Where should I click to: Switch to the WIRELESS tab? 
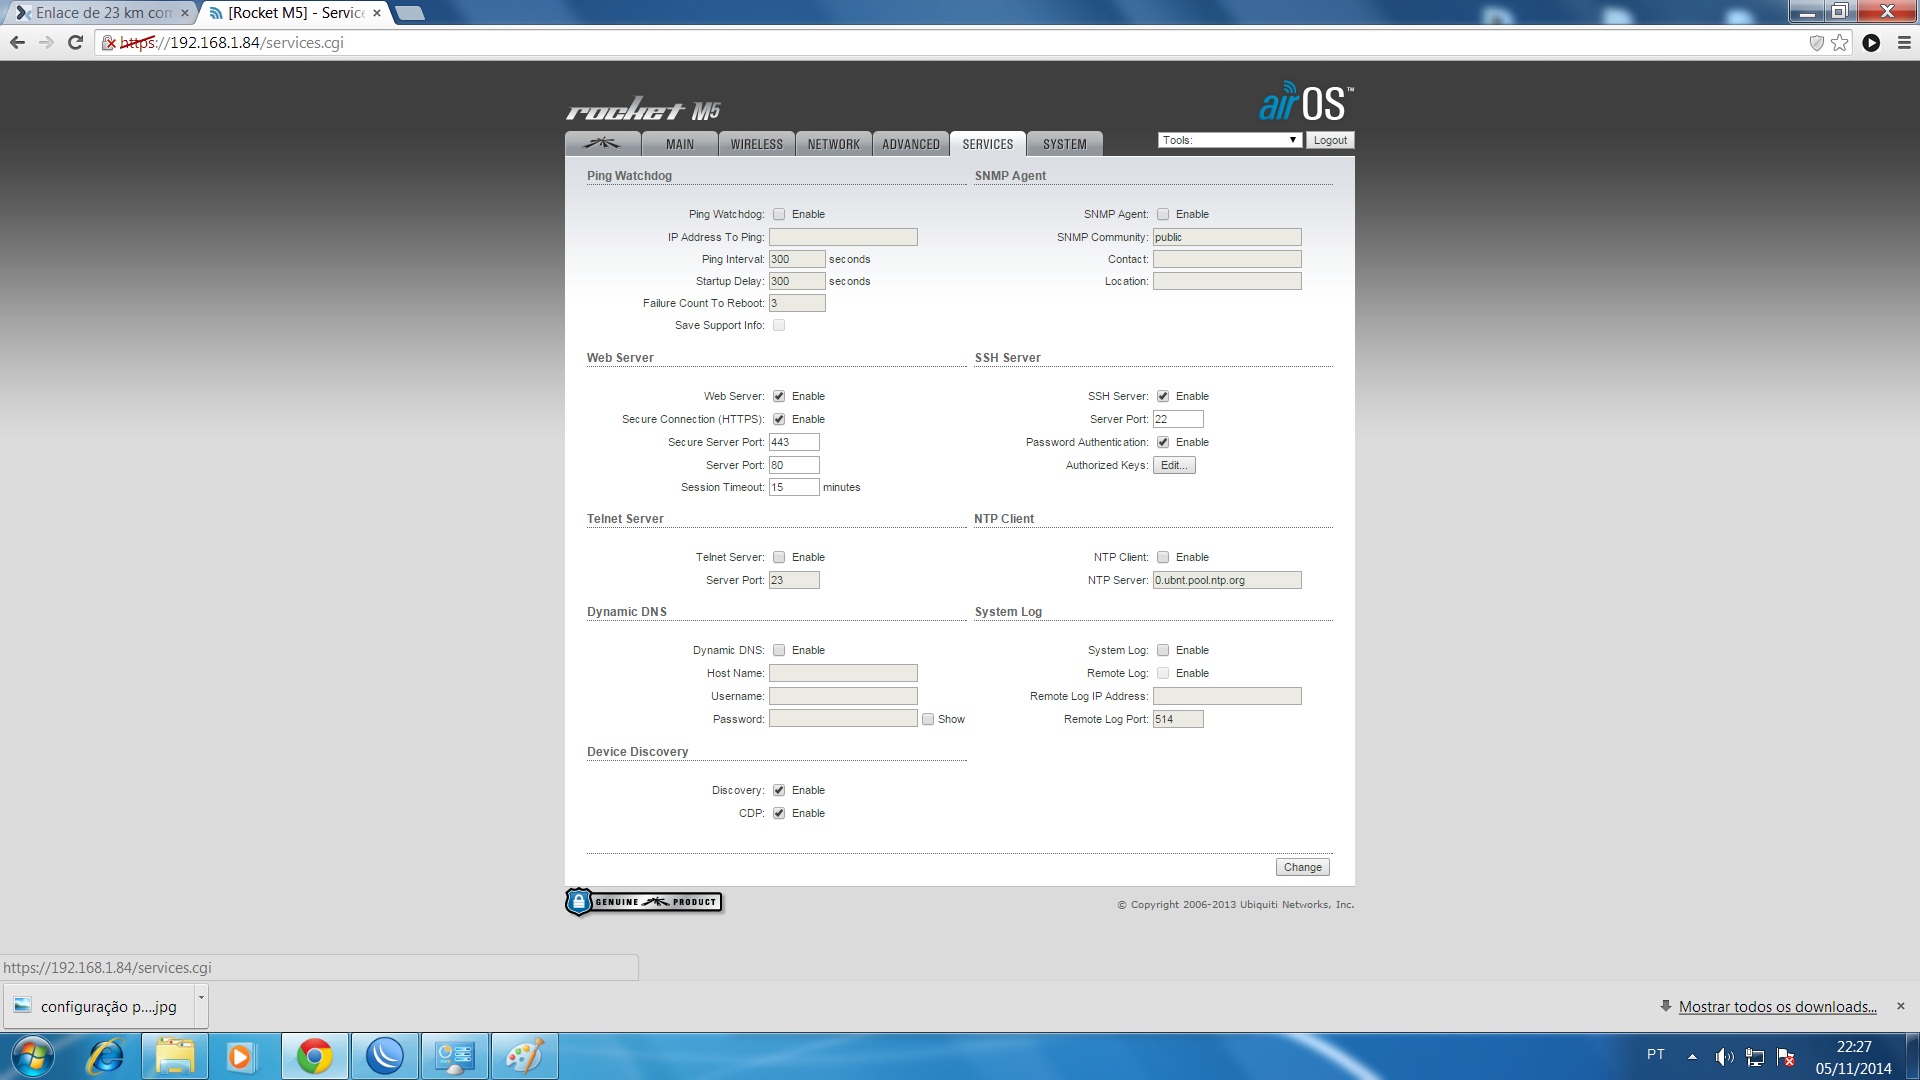[756, 144]
